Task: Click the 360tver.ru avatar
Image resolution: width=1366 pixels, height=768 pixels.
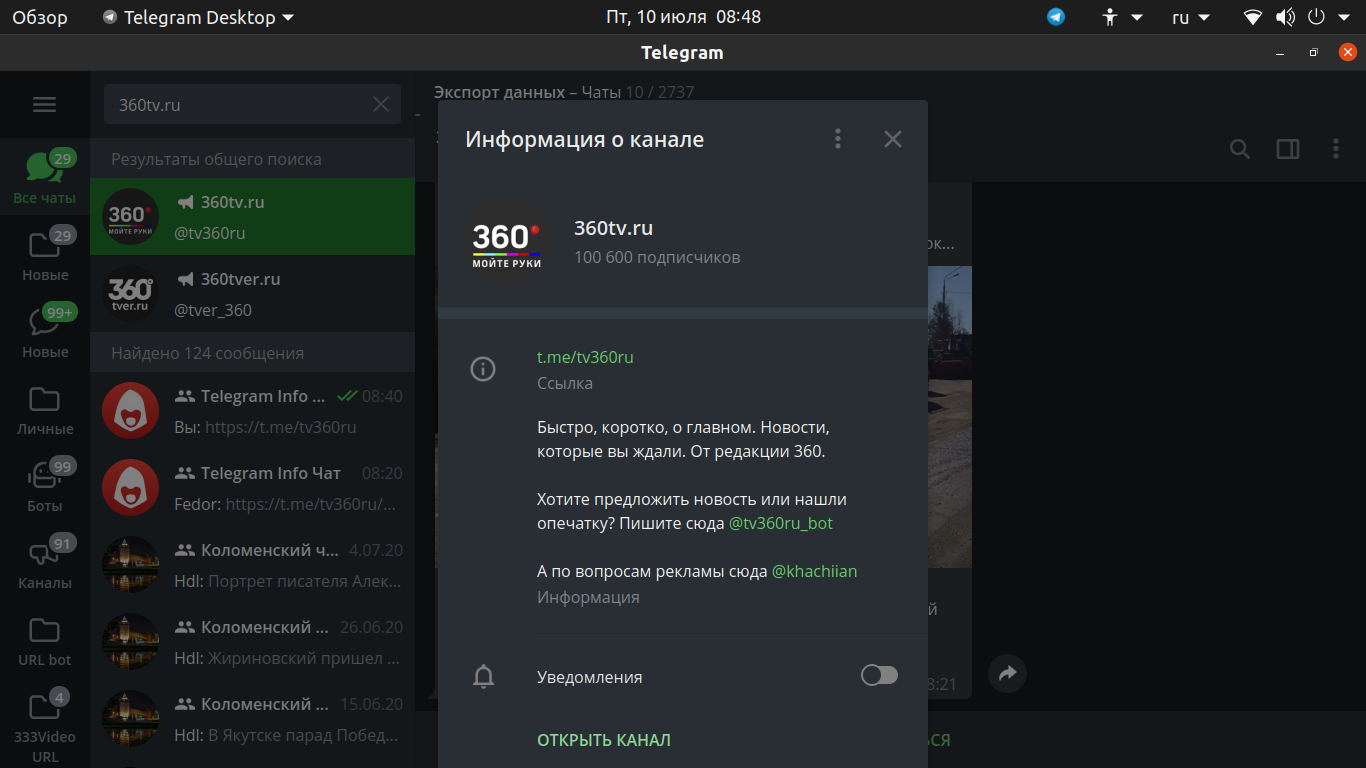Action: [x=131, y=294]
